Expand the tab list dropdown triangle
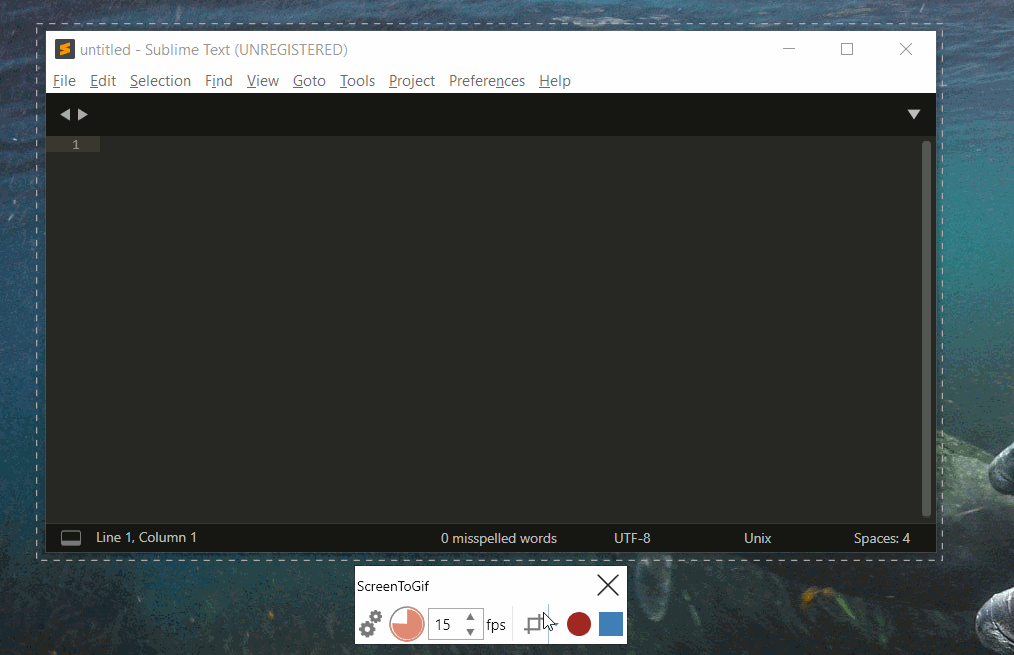The image size is (1014, 655). point(914,114)
